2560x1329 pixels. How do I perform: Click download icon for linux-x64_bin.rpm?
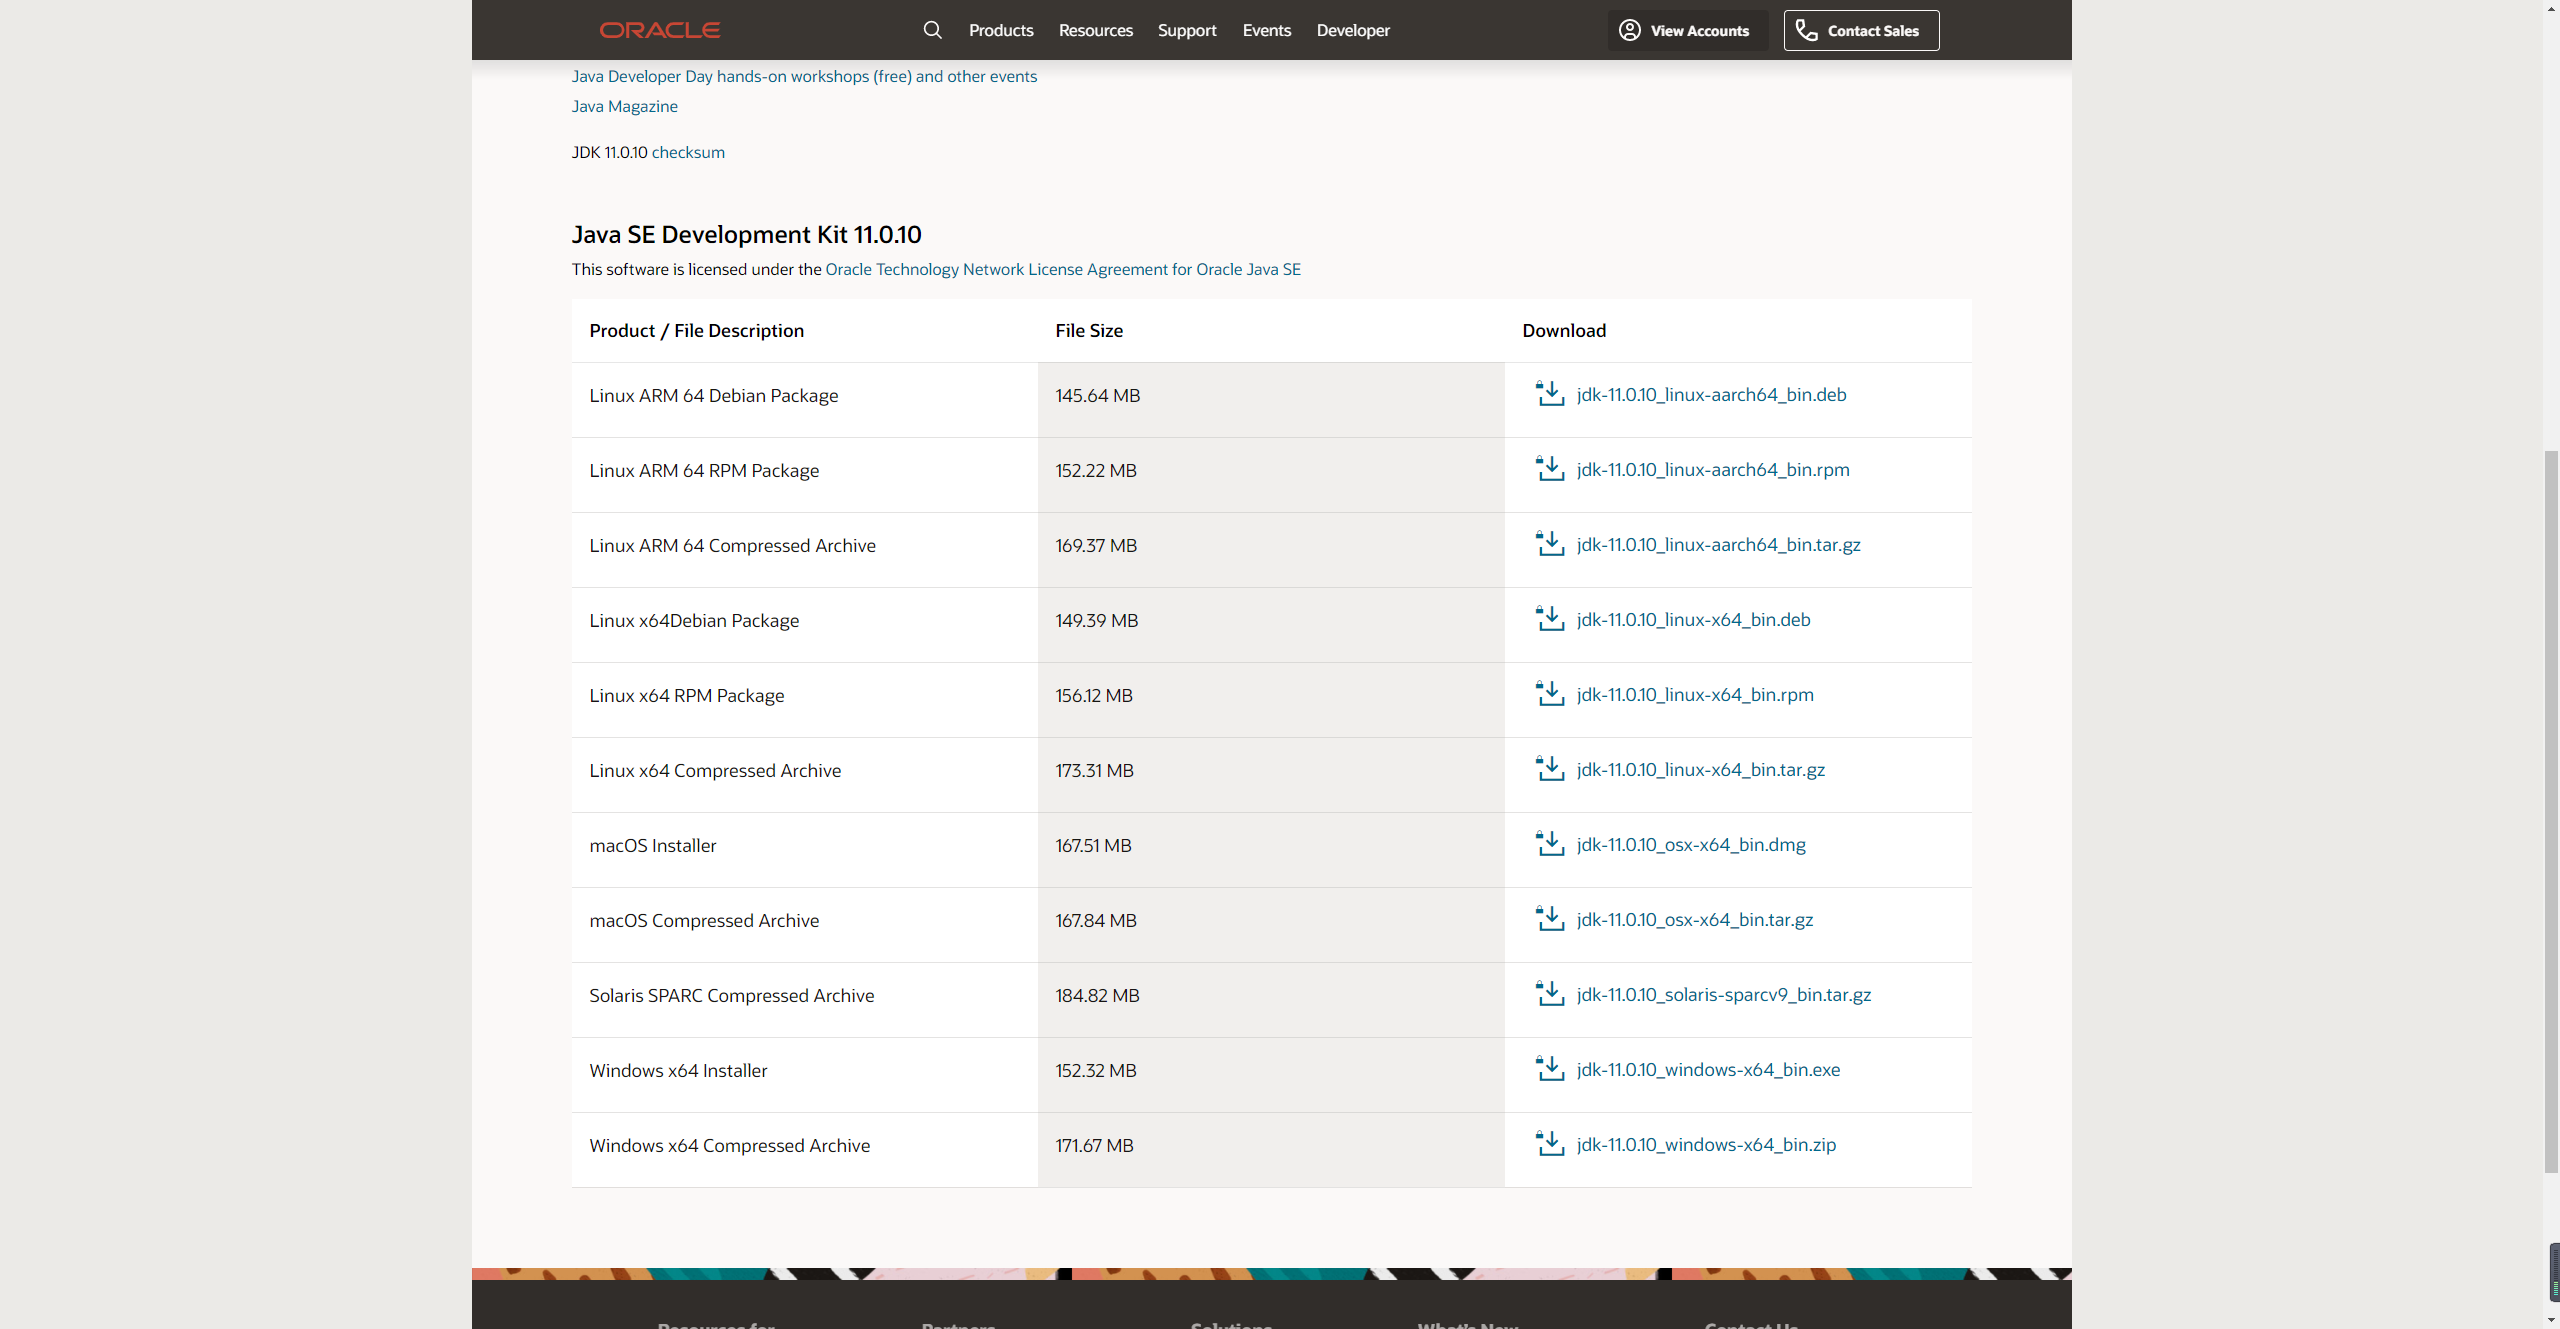tap(1550, 693)
